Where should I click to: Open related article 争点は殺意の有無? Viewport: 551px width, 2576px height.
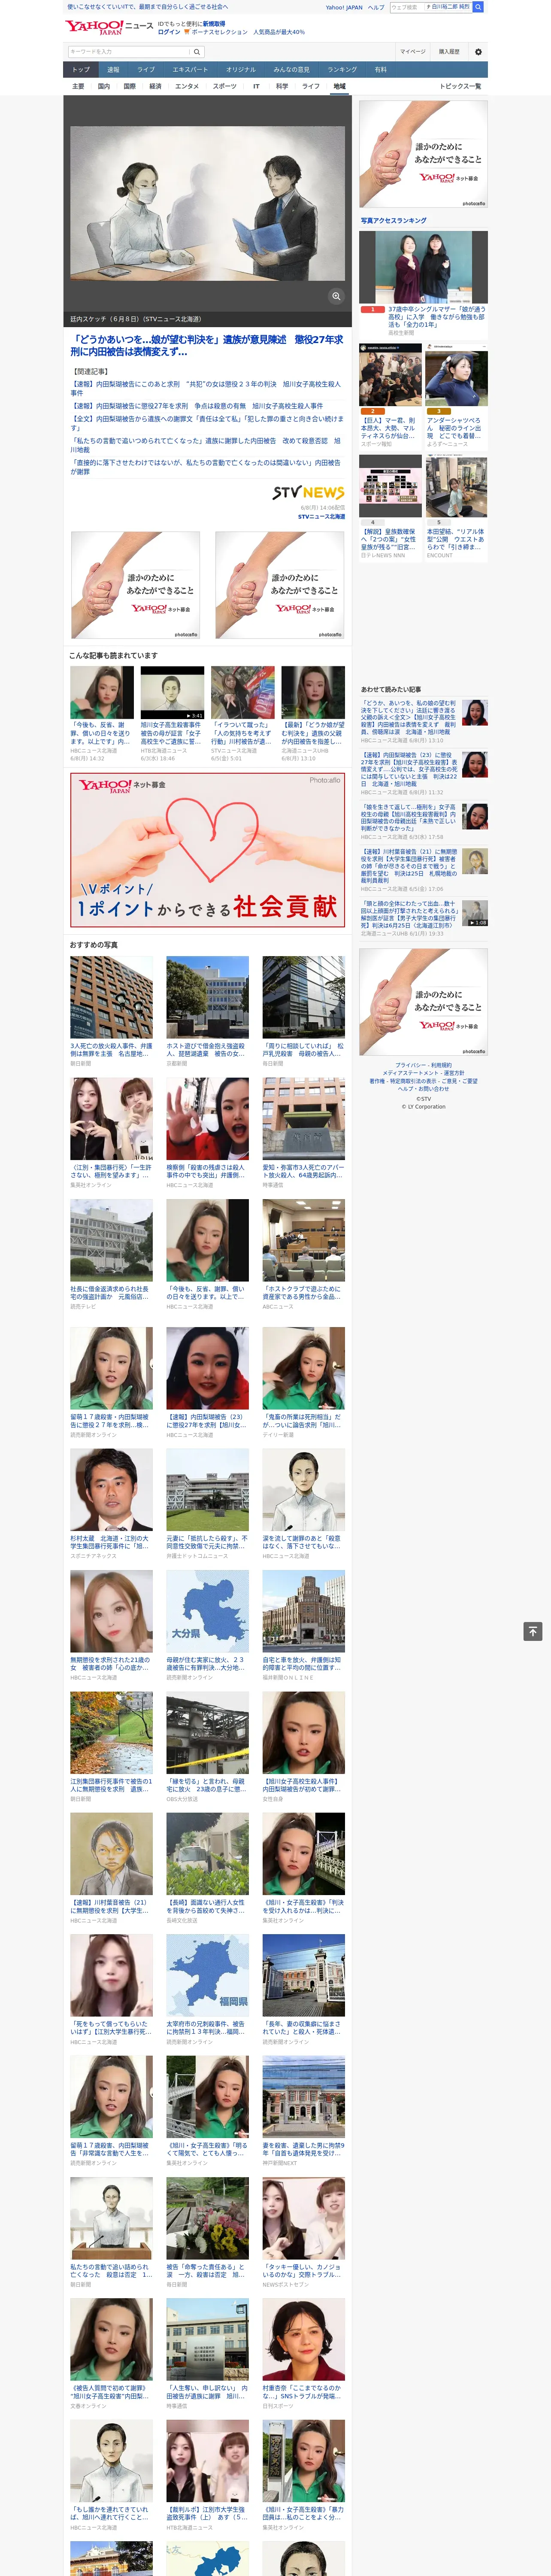196,406
